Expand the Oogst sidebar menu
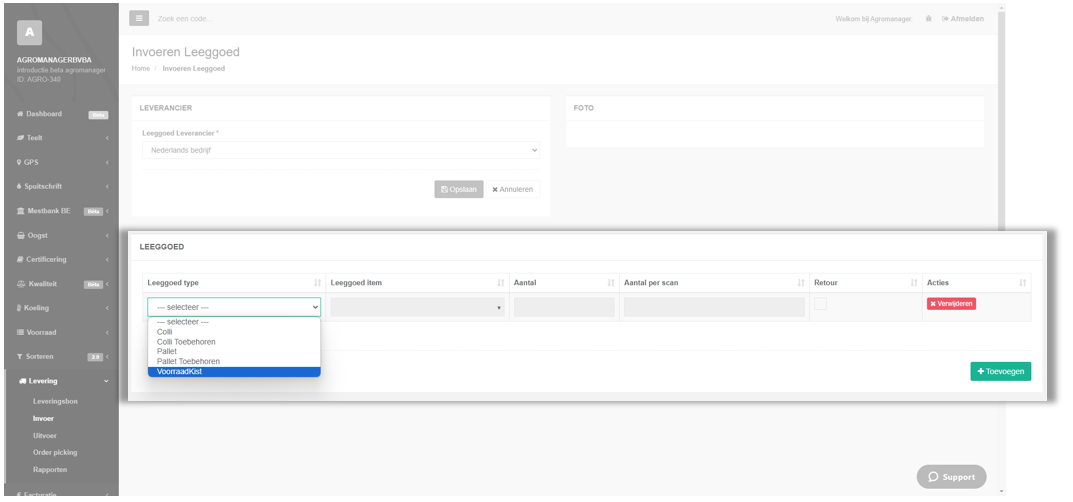 coord(62,236)
